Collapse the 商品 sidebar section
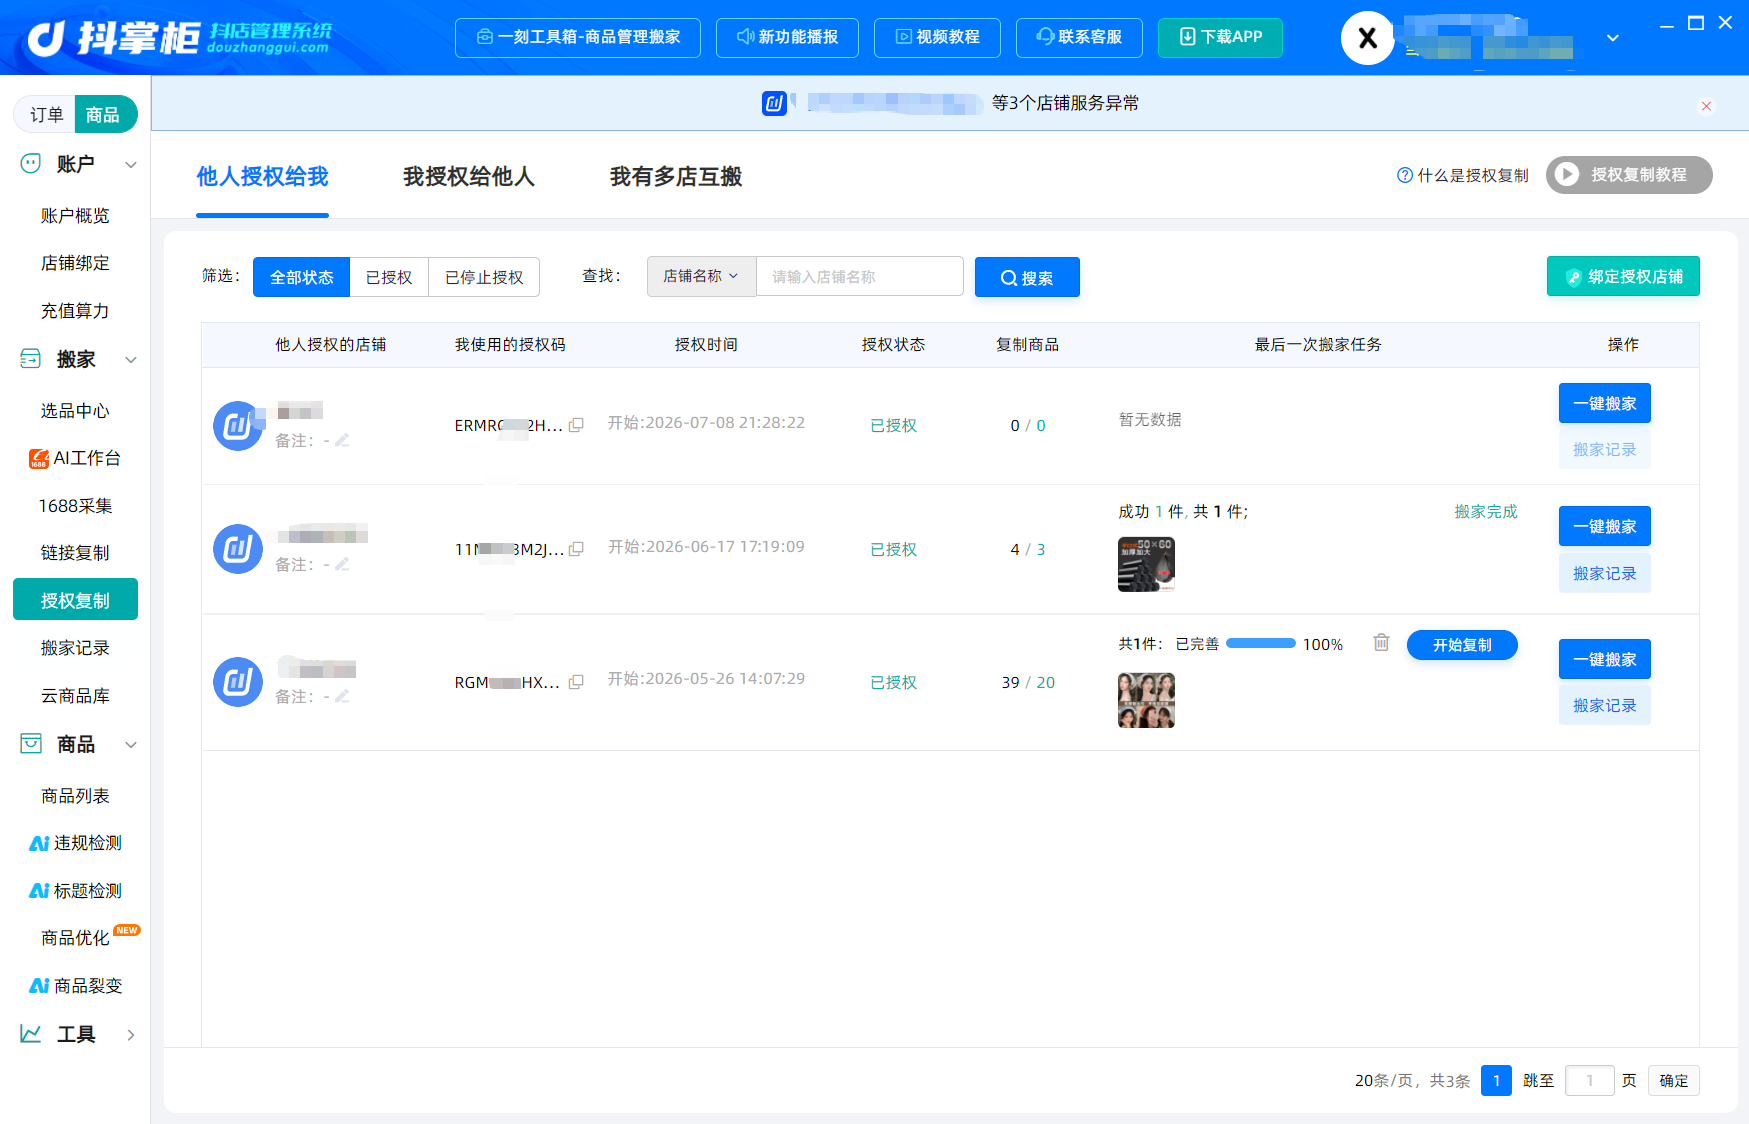This screenshot has width=1749, height=1124. point(130,744)
